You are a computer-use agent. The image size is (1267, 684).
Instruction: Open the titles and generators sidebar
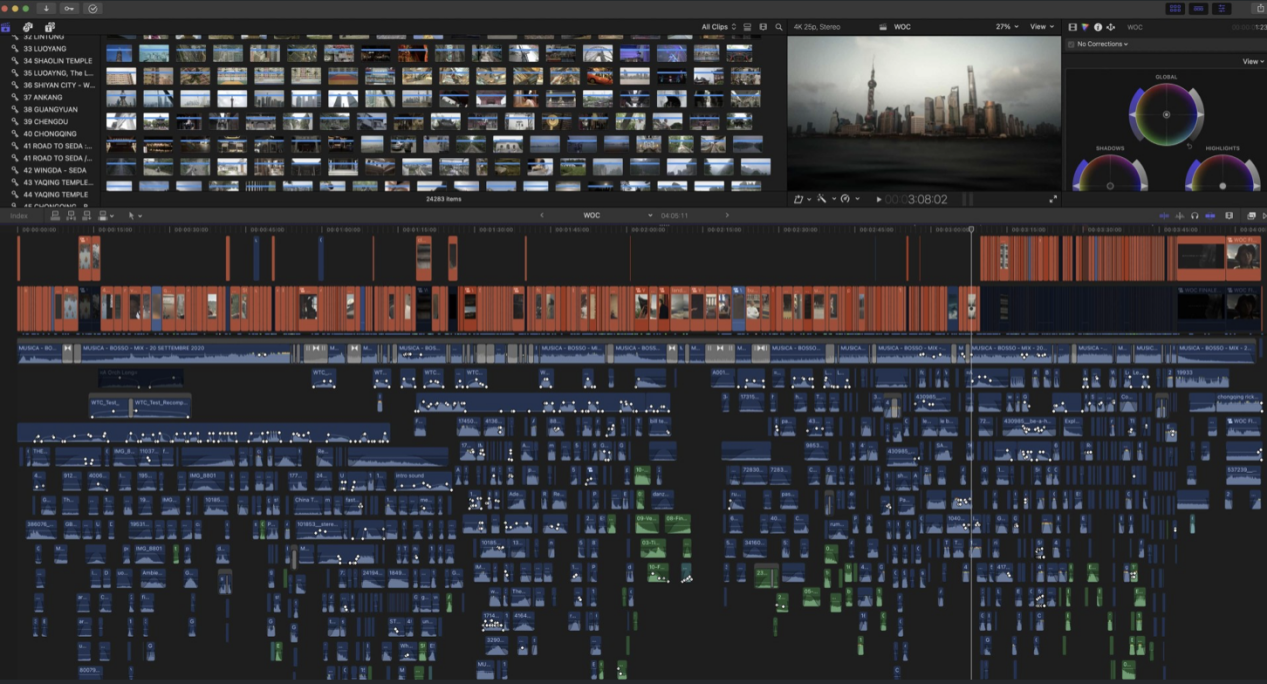(x=50, y=27)
